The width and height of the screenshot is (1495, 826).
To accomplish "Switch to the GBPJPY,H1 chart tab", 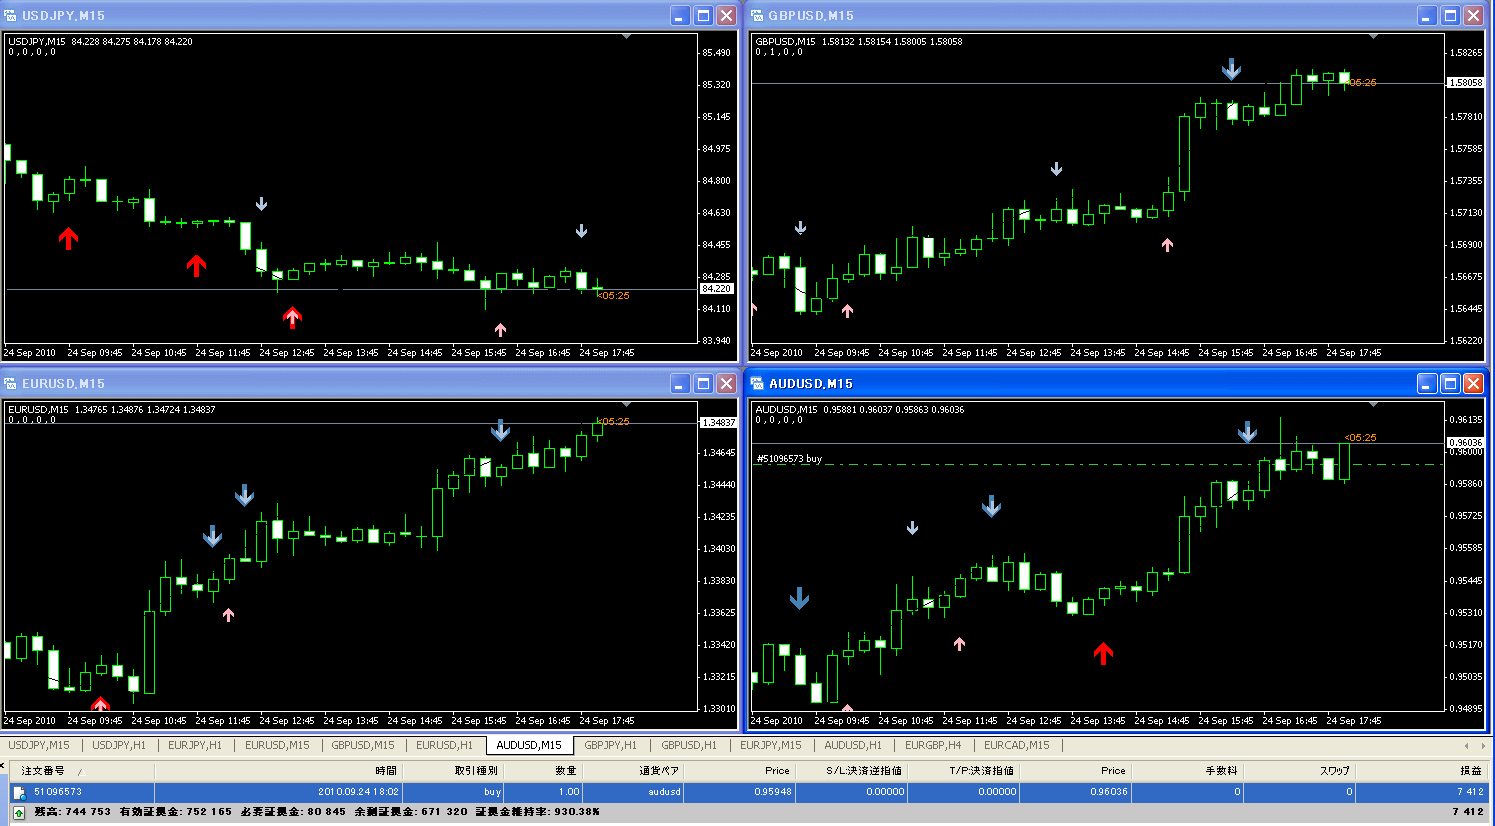I will click(x=610, y=745).
